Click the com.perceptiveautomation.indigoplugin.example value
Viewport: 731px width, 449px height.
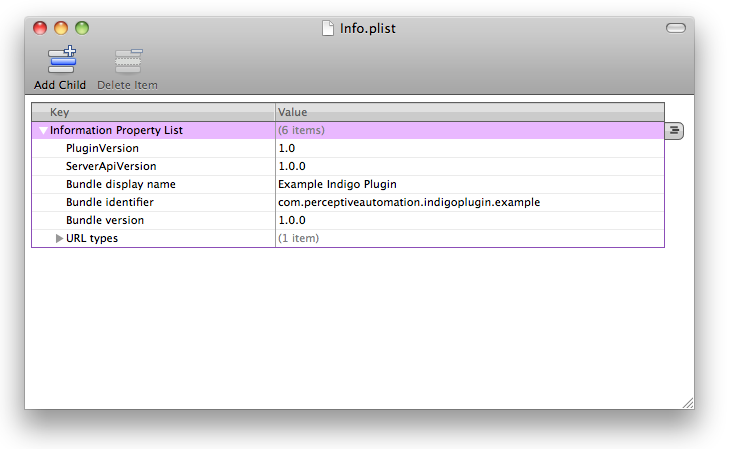[x=409, y=202]
